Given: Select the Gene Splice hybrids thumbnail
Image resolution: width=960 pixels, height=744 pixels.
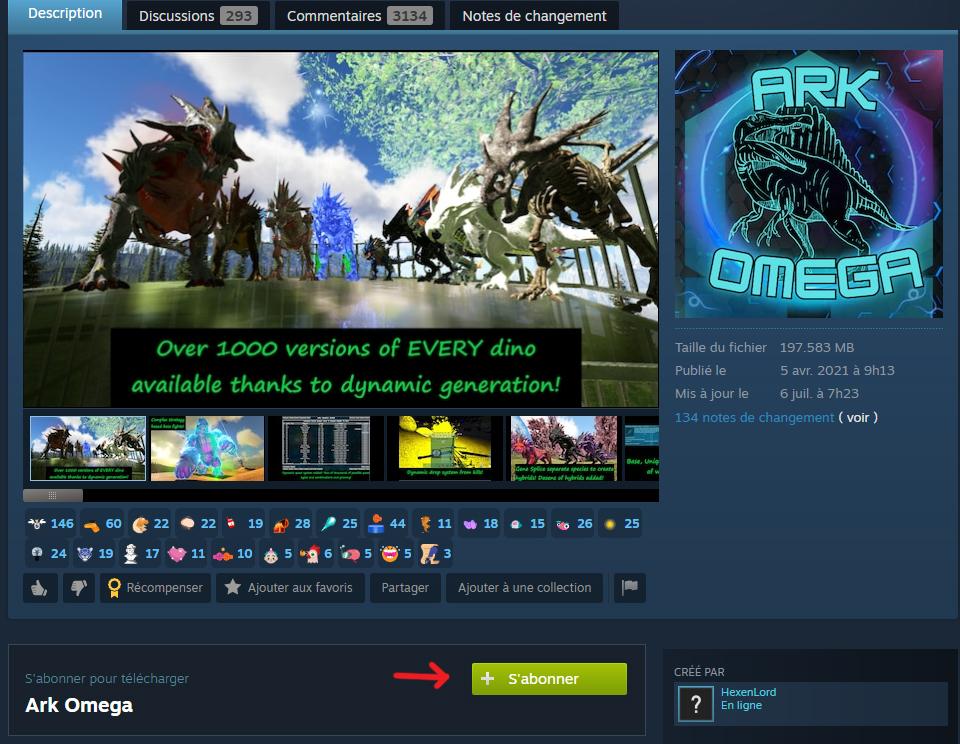Looking at the screenshot, I should (x=564, y=448).
